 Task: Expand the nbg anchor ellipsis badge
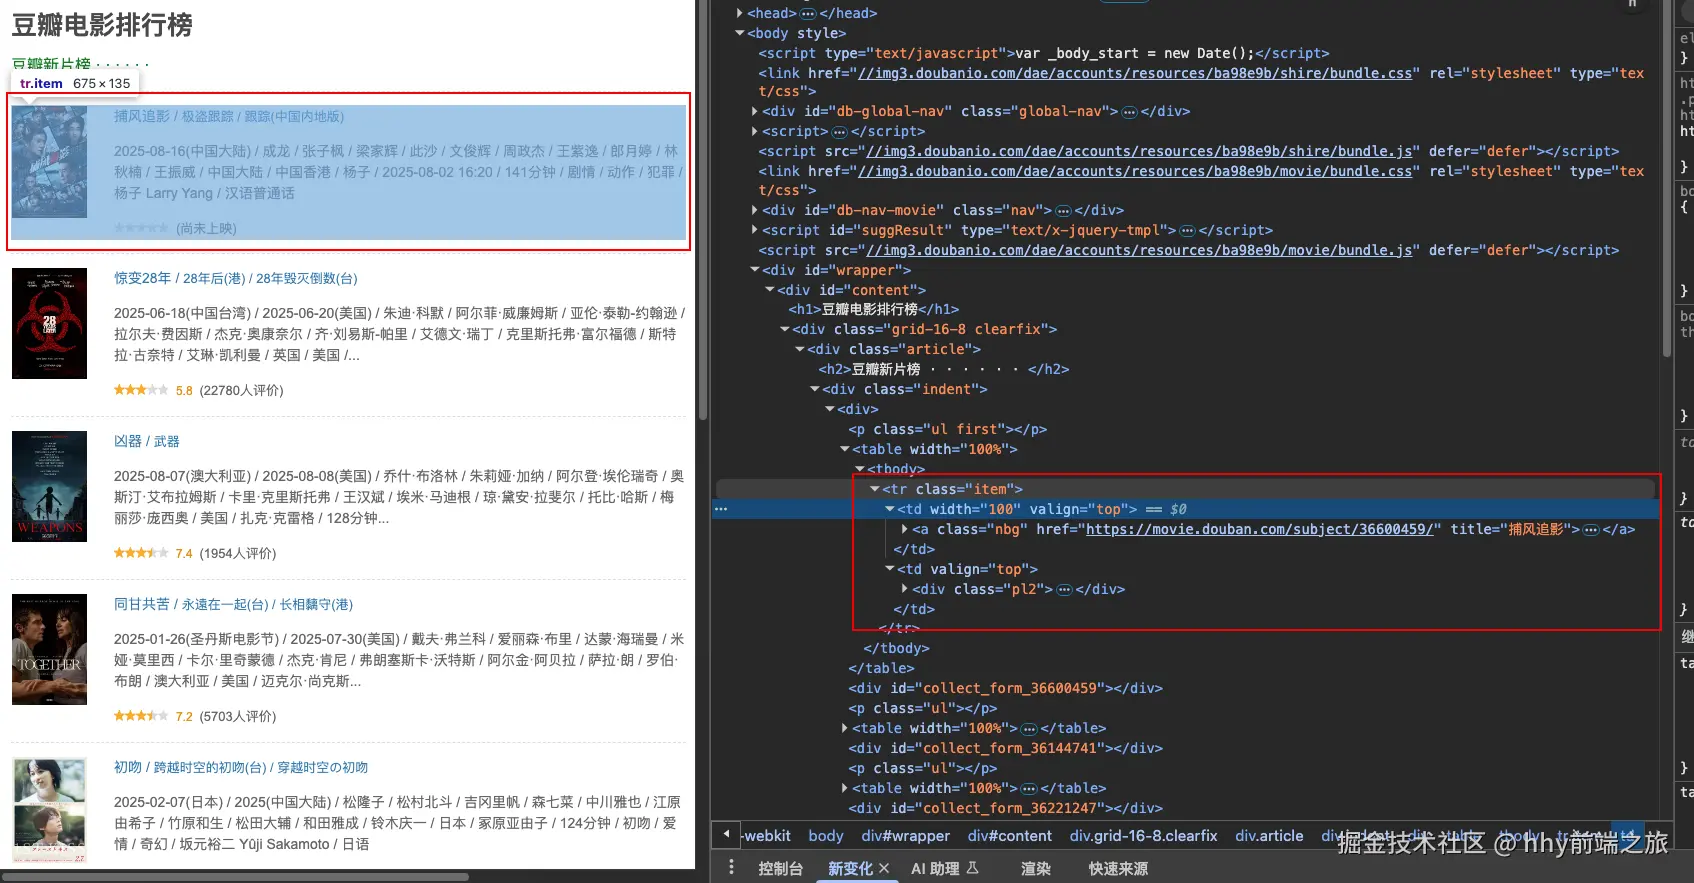click(x=1591, y=529)
